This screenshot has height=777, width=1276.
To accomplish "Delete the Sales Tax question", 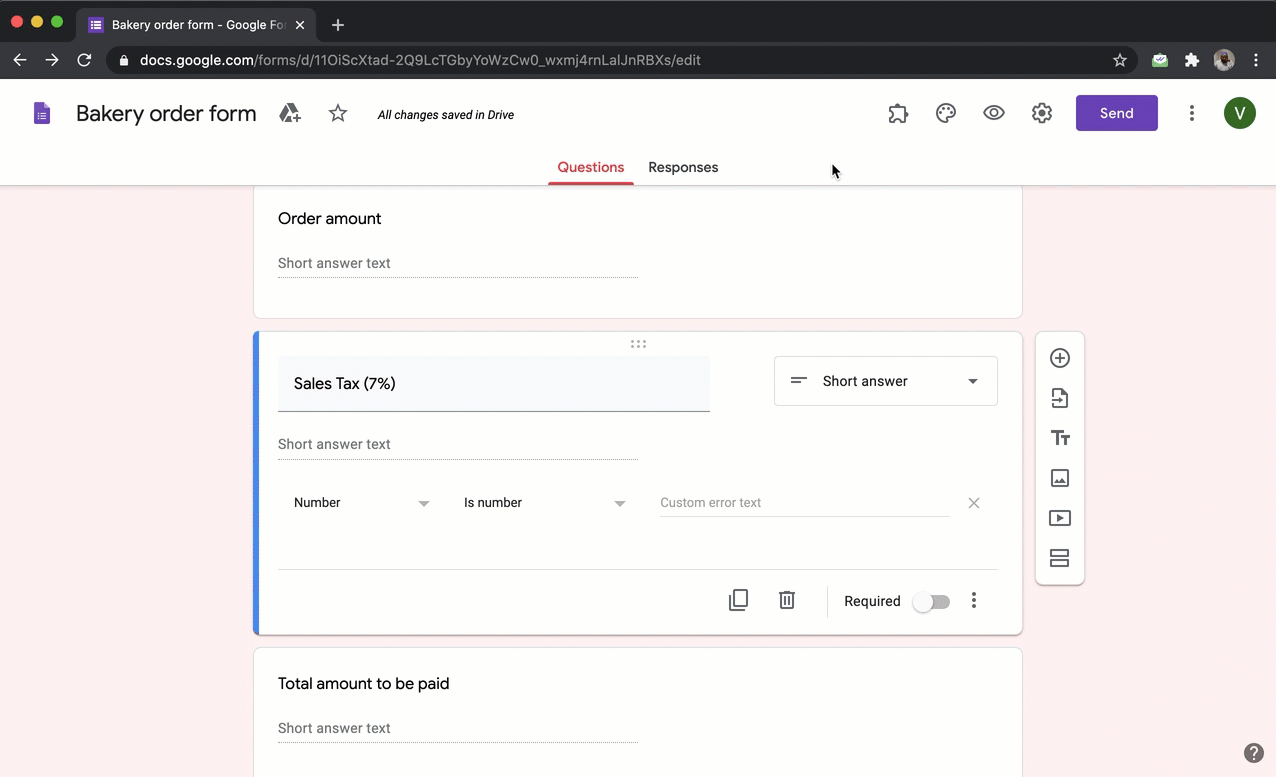I will [786, 600].
